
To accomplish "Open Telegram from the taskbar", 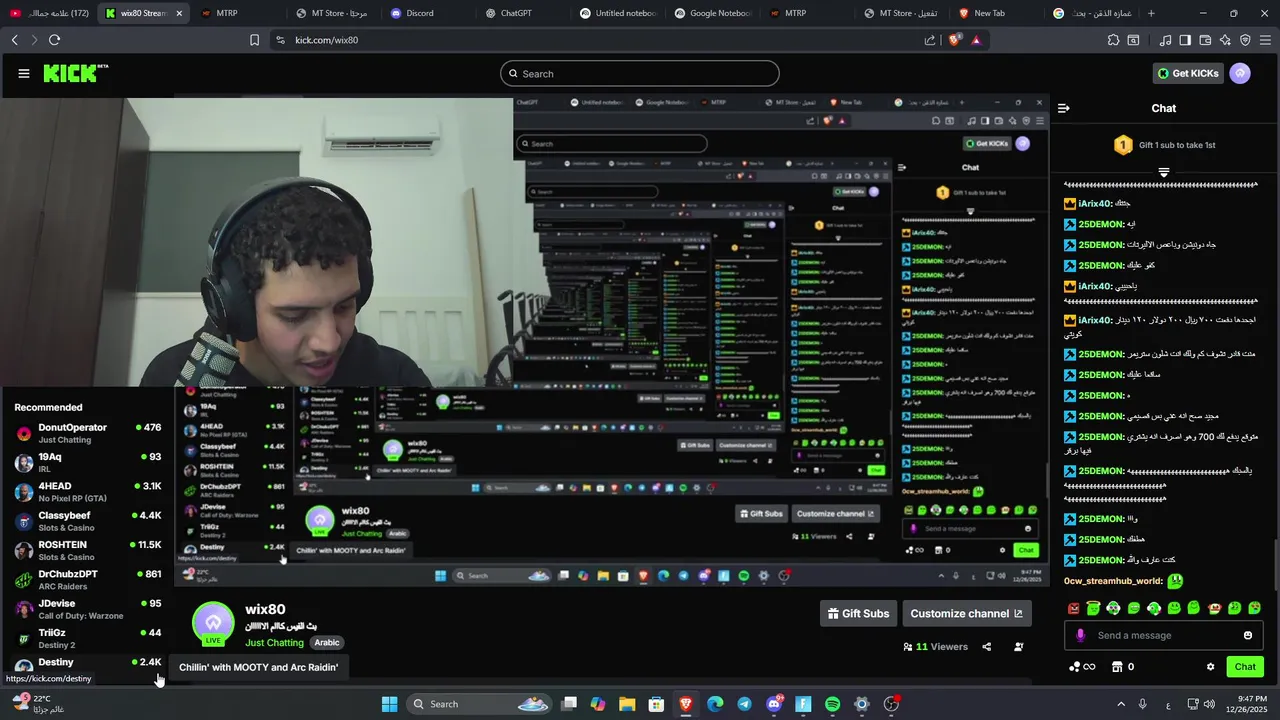I will tap(744, 704).
